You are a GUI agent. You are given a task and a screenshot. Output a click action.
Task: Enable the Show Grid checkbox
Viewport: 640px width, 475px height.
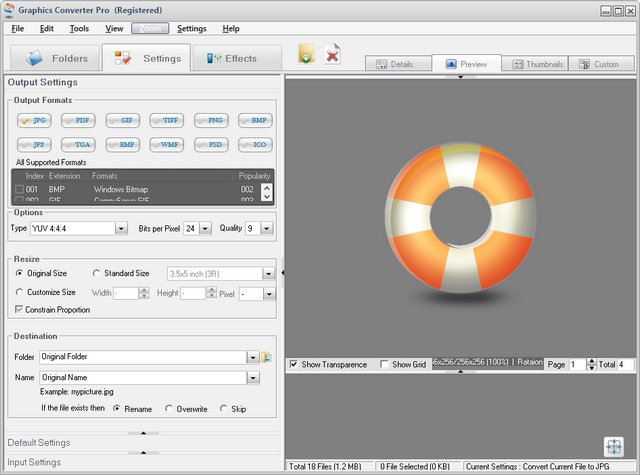385,365
